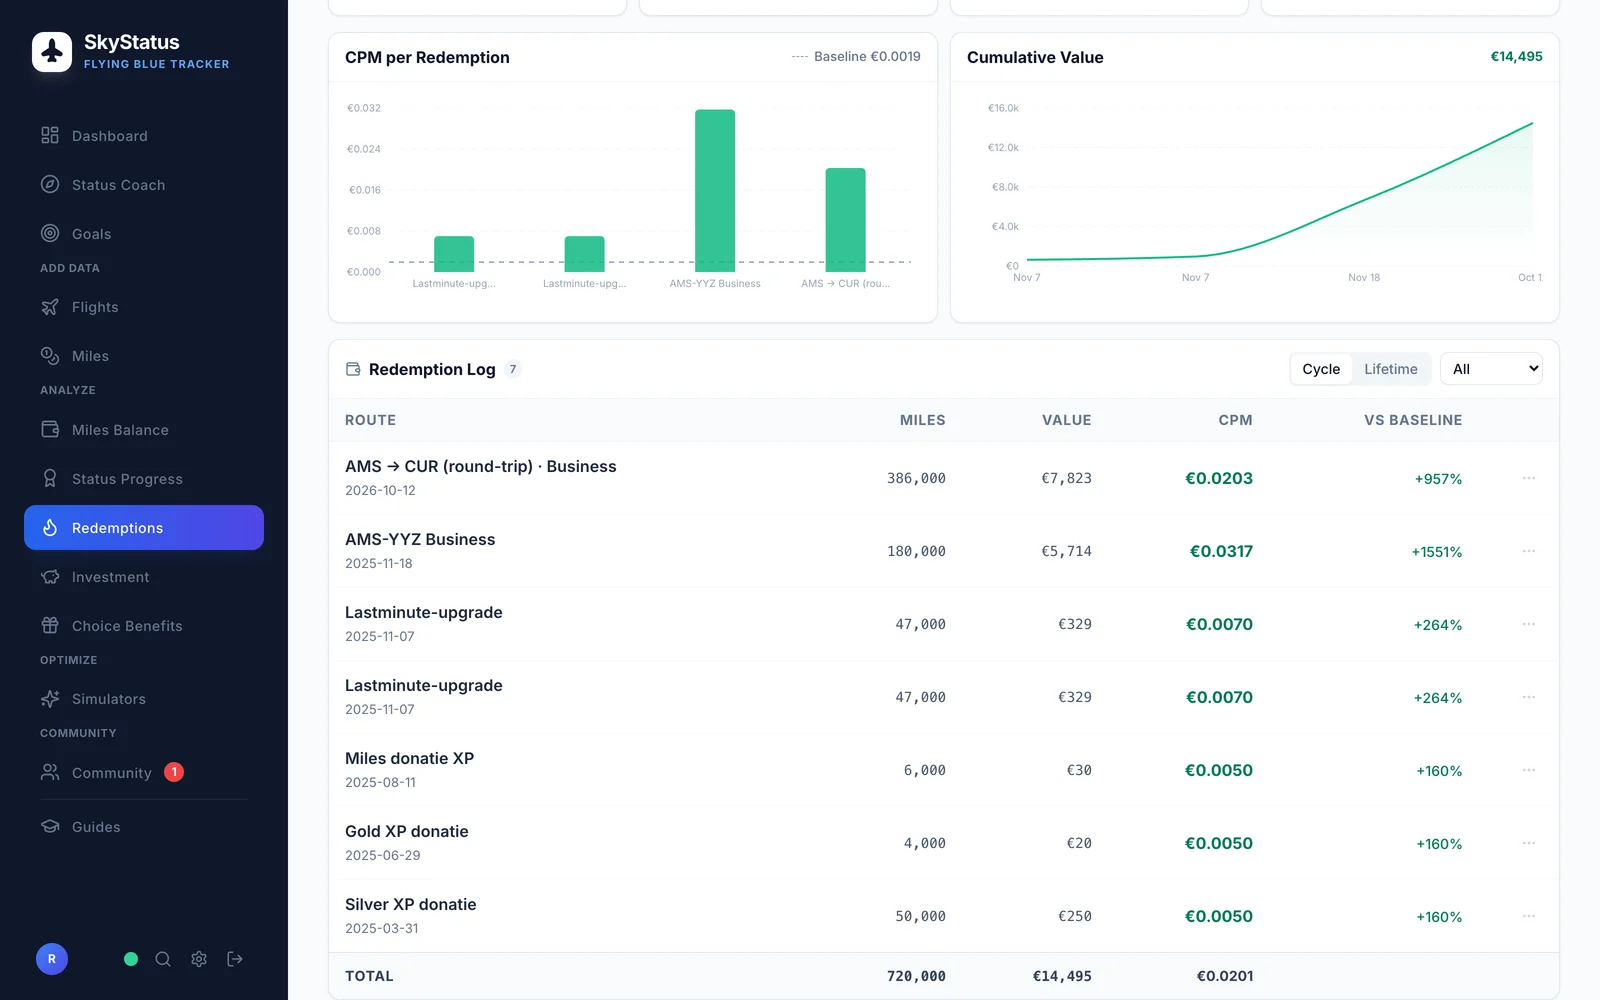
Task: Open row menu for Miles donatie XP
Action: tap(1529, 770)
